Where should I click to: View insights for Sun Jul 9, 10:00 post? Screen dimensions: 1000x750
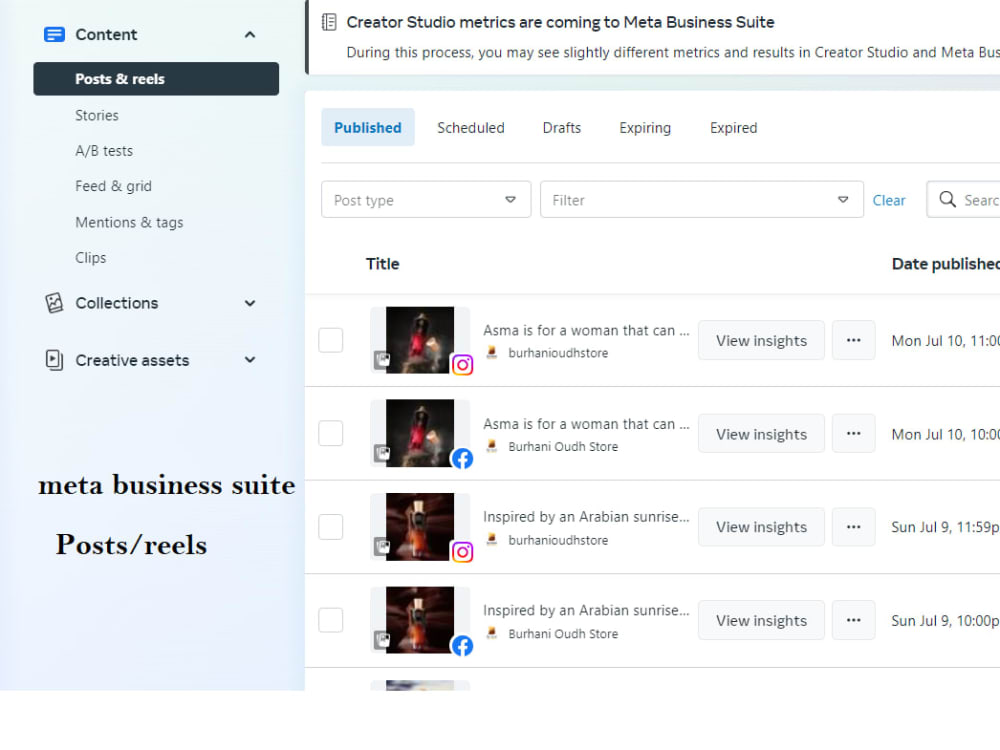click(761, 620)
